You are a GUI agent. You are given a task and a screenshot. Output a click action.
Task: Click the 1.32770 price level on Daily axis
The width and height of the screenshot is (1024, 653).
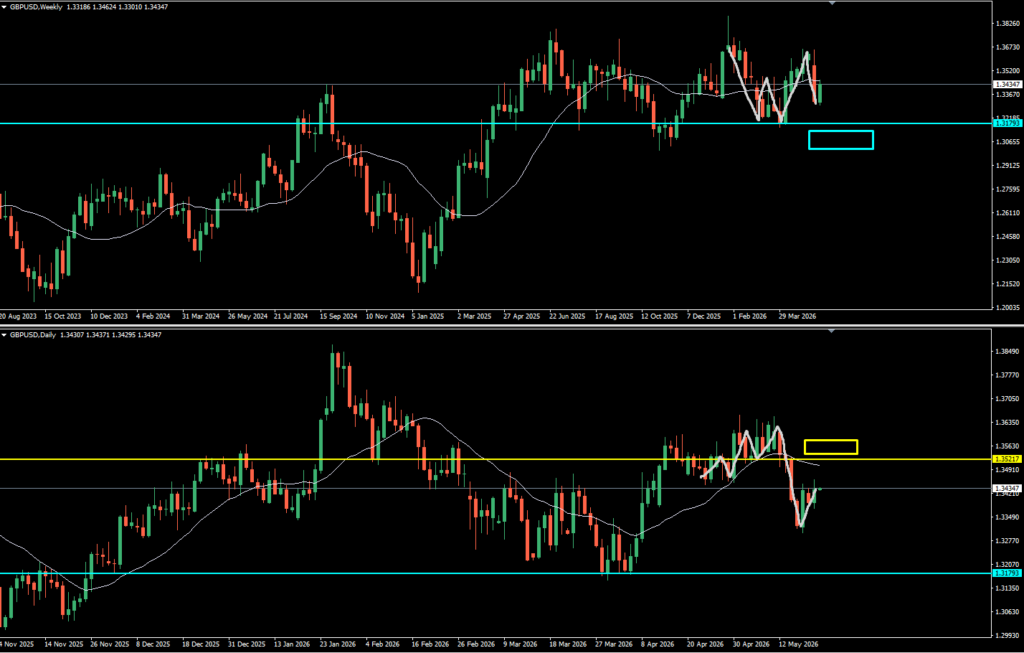coord(1007,541)
